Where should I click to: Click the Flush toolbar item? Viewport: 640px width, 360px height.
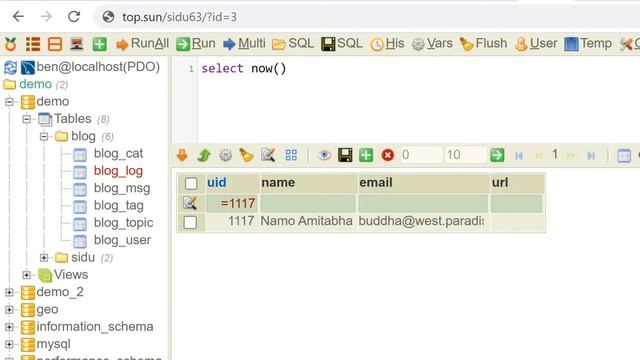point(484,43)
